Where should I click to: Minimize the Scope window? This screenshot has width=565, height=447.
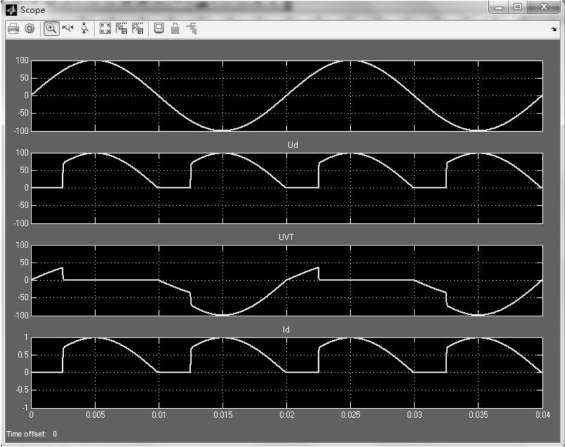pyautogui.click(x=499, y=7)
